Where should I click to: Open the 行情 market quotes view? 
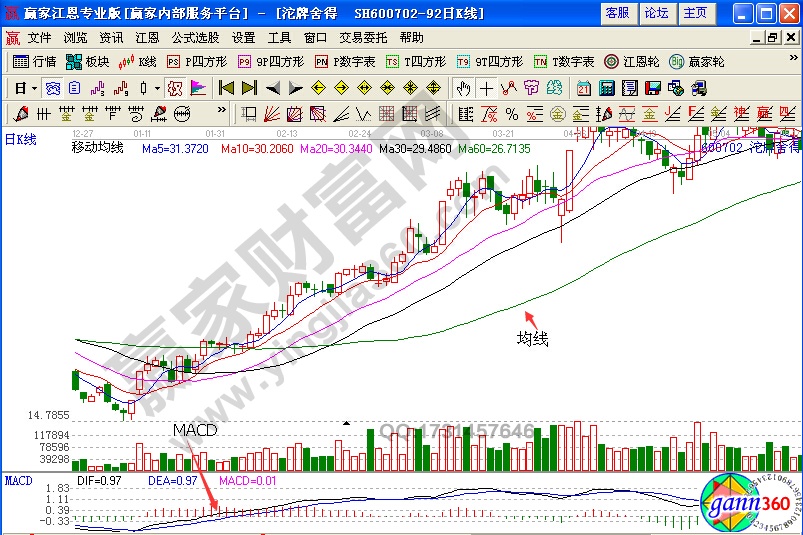(35, 61)
